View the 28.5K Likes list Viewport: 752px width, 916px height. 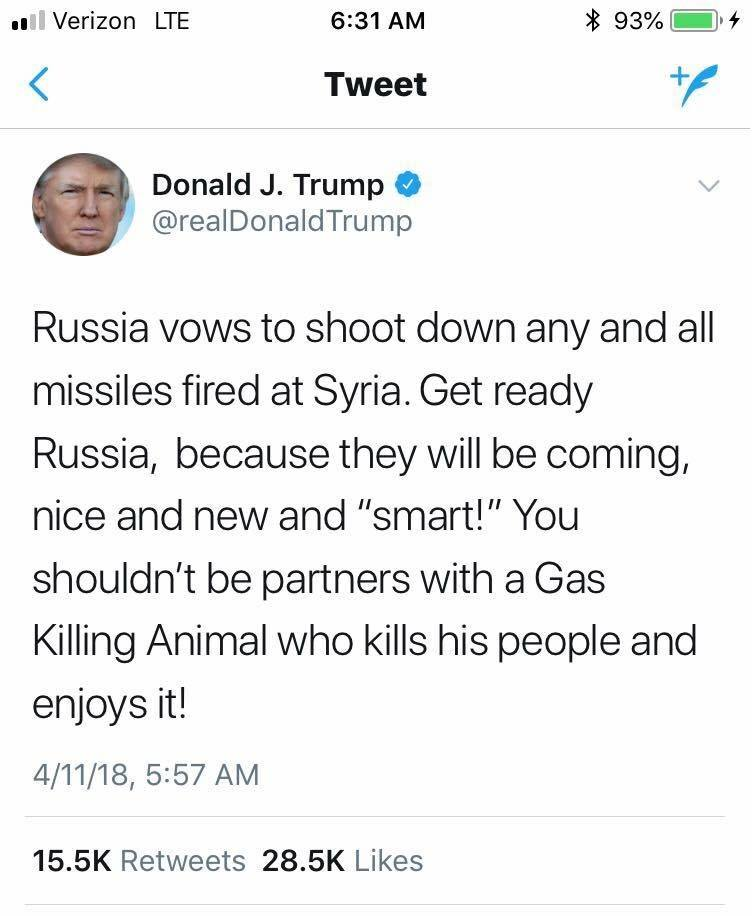[342, 861]
